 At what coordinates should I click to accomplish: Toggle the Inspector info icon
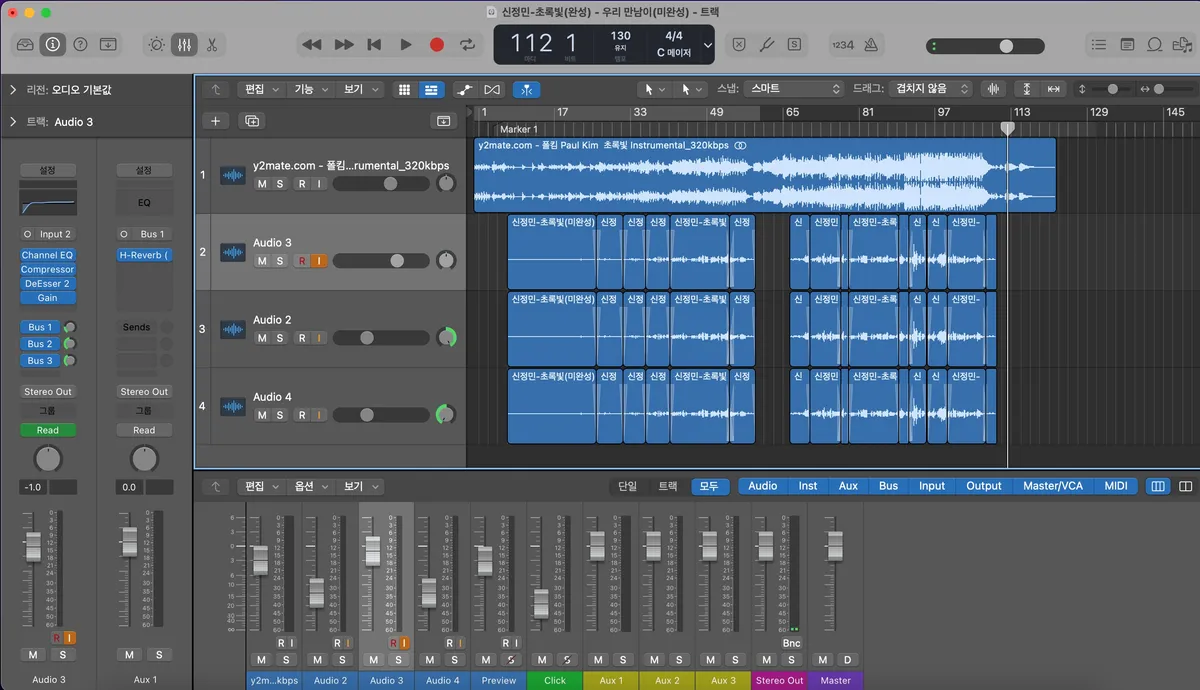tap(53, 44)
